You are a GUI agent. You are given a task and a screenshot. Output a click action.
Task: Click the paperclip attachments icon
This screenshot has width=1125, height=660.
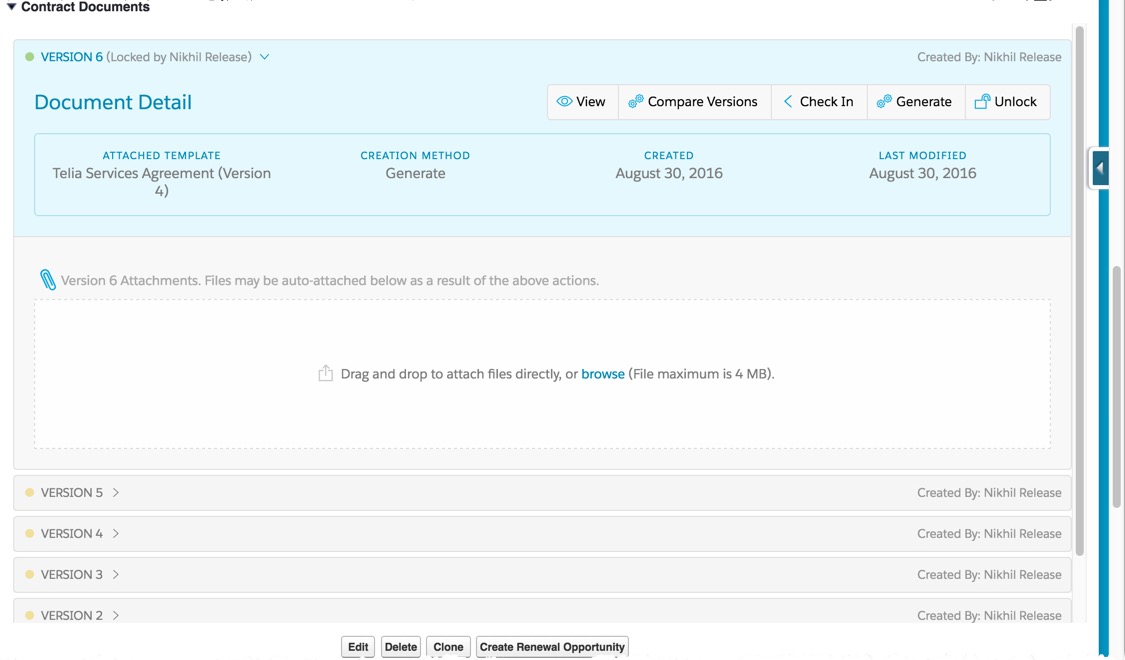coord(47,280)
